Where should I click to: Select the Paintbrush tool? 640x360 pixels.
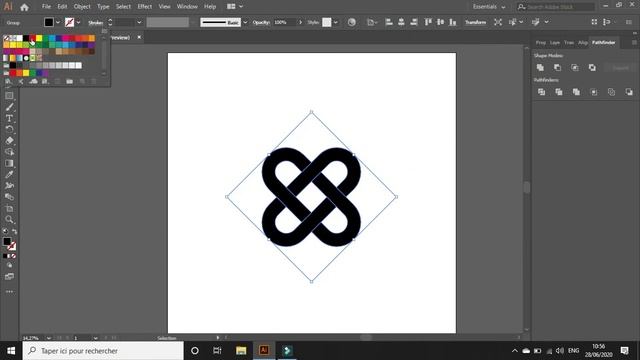point(9,107)
